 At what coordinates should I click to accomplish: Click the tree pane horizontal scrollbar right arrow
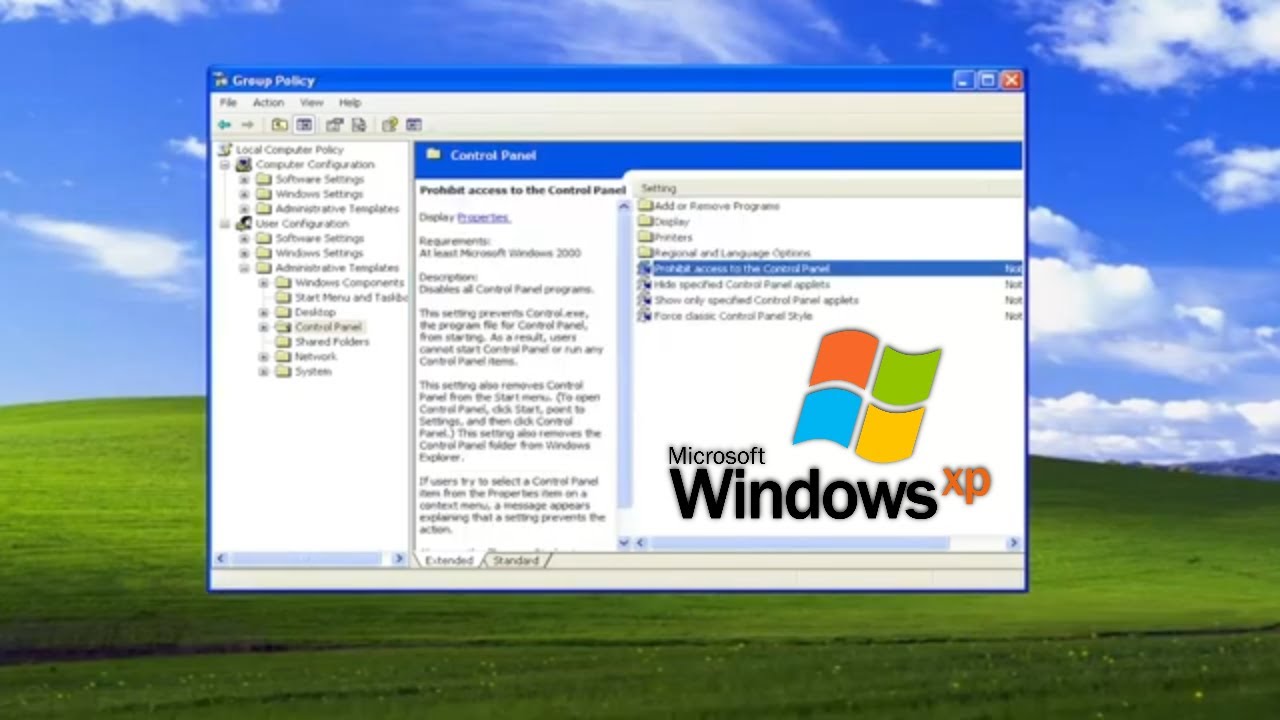[x=400, y=559]
